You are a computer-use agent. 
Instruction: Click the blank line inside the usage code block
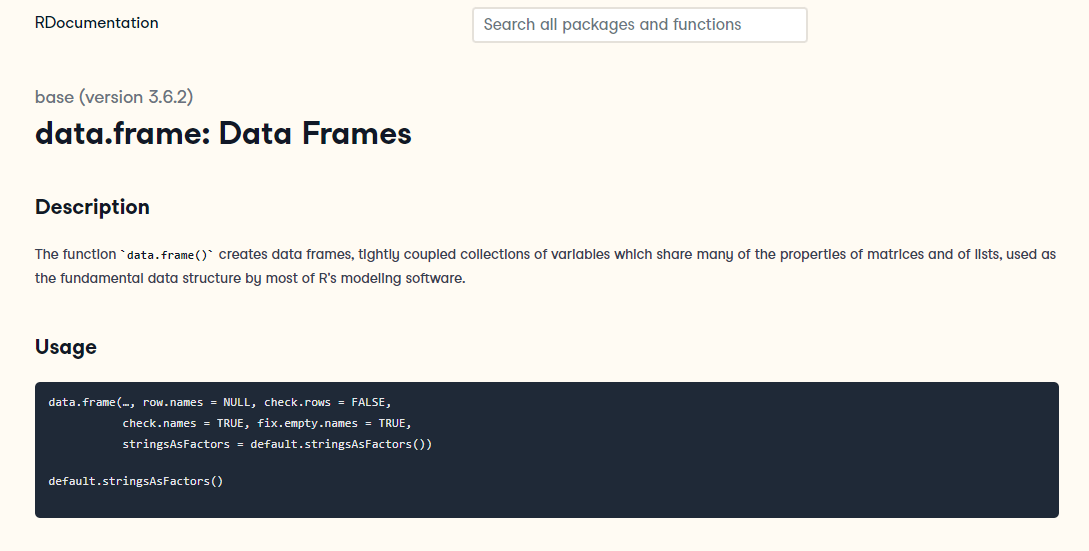coord(300,462)
